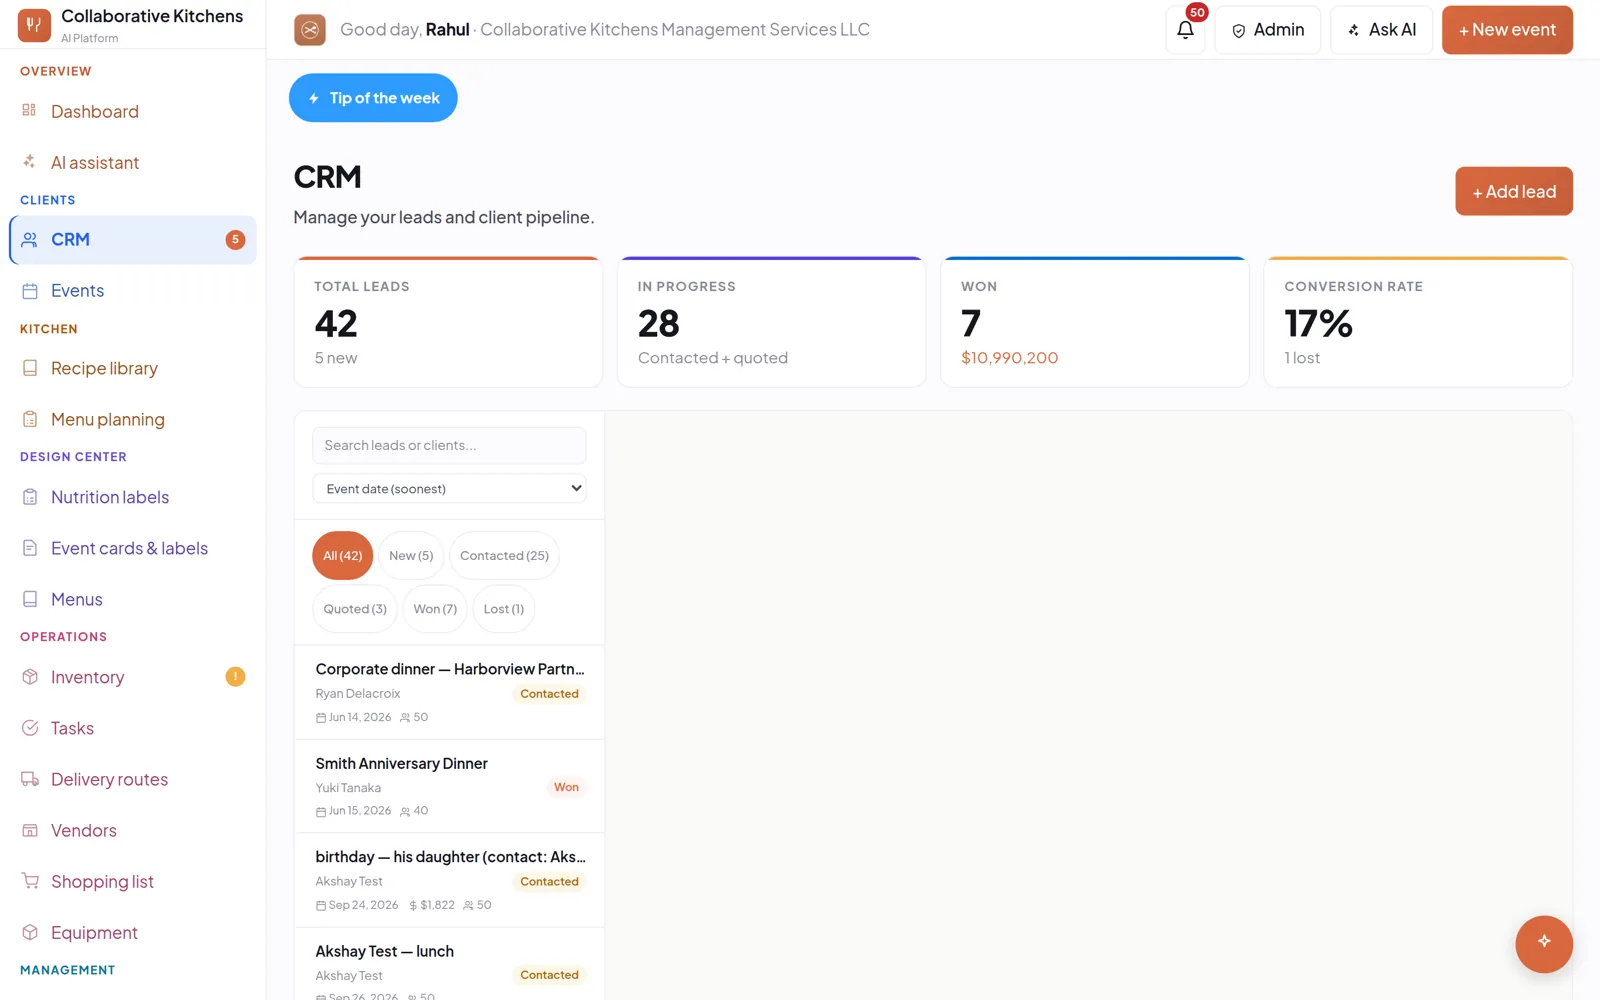Click the Event cards & labels icon
This screenshot has width=1600, height=1000.
coord(30,548)
